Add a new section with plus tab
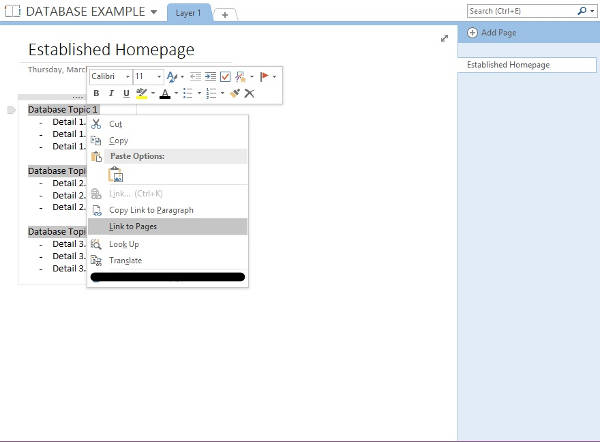This screenshot has height=442, width=600. tap(224, 14)
